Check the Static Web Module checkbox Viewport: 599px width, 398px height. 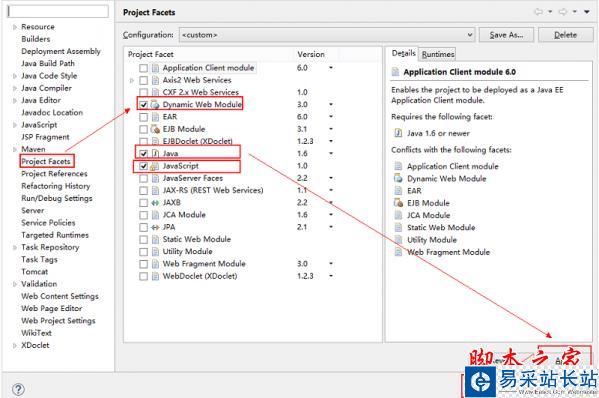point(143,239)
